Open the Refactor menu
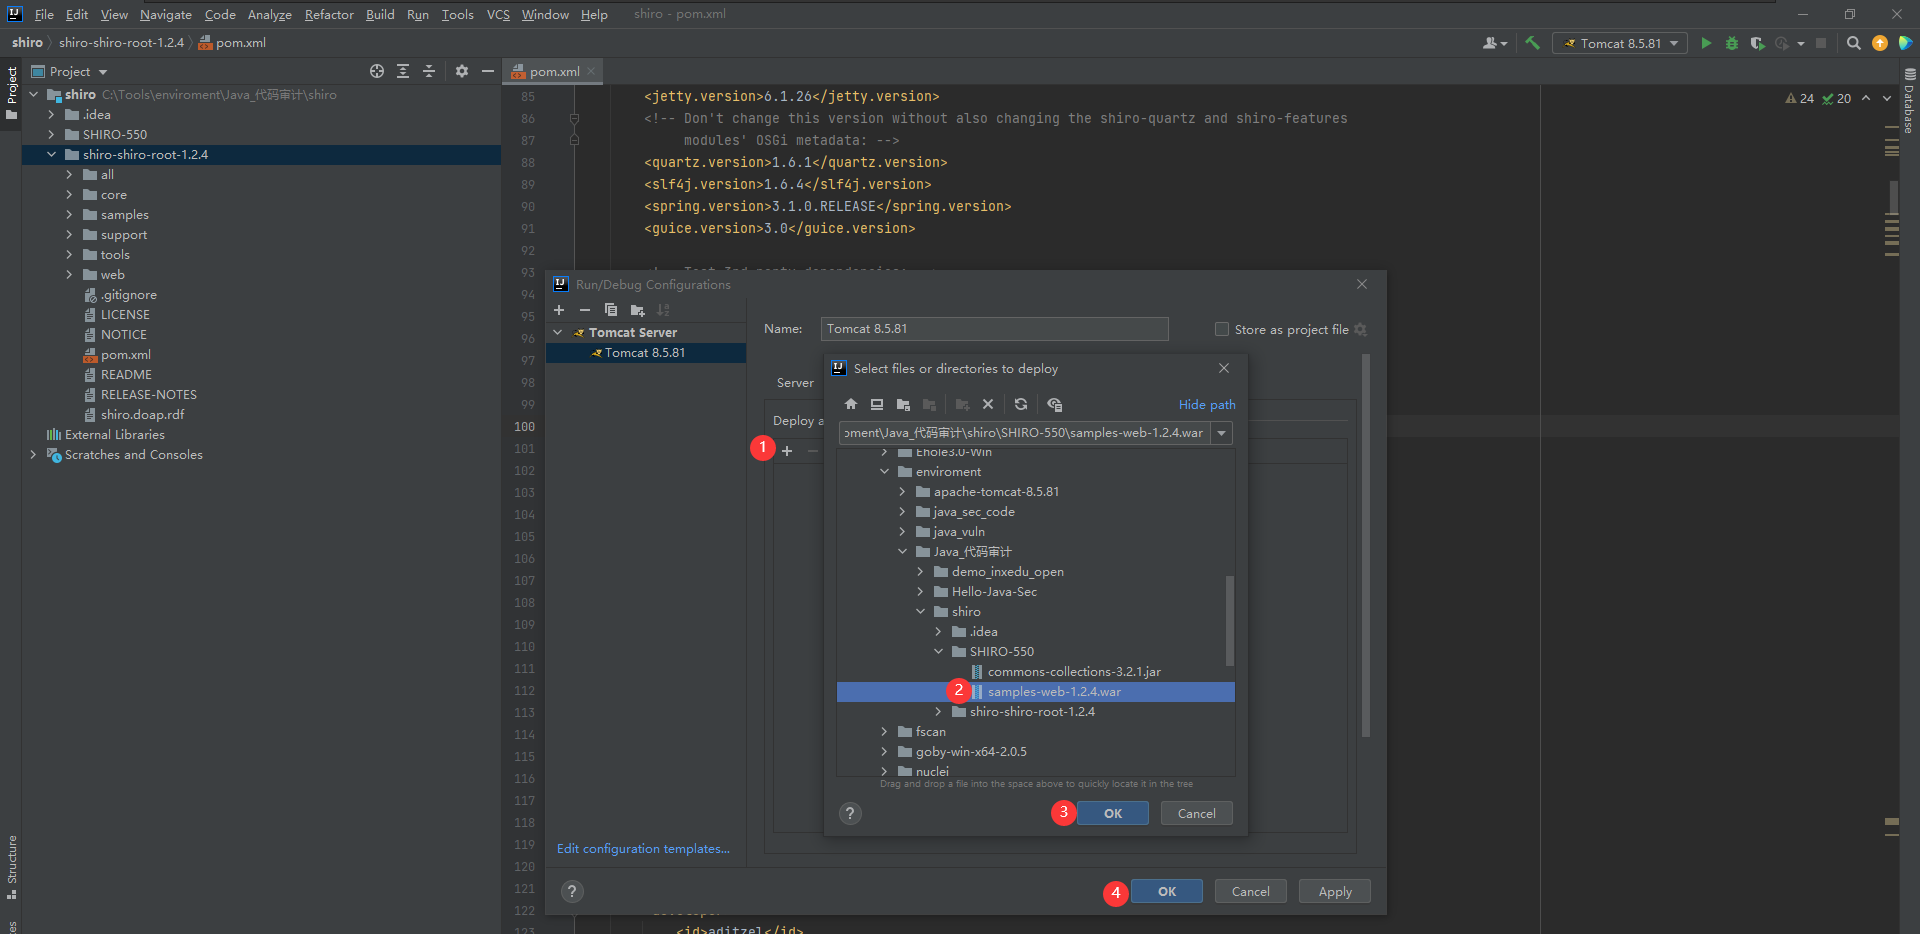1920x934 pixels. [x=329, y=14]
